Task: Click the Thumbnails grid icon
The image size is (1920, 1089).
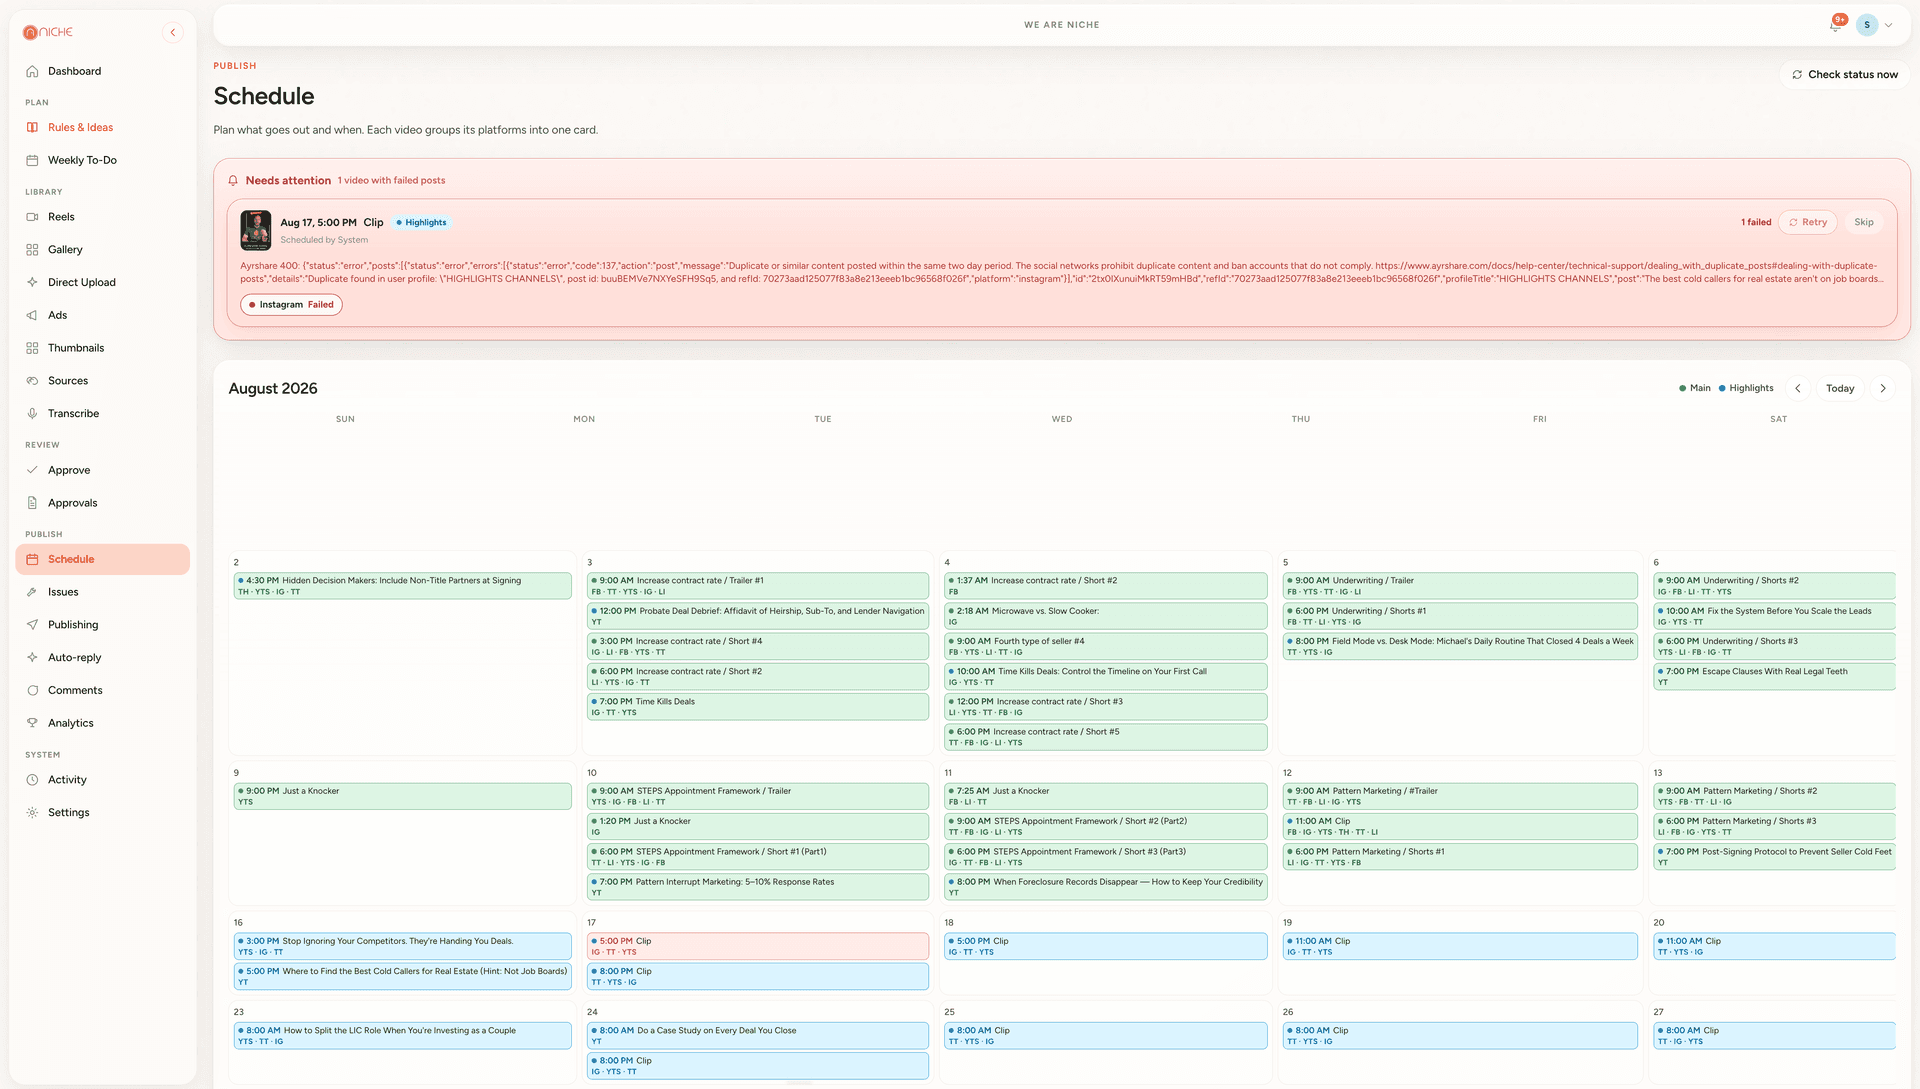Action: (32, 348)
